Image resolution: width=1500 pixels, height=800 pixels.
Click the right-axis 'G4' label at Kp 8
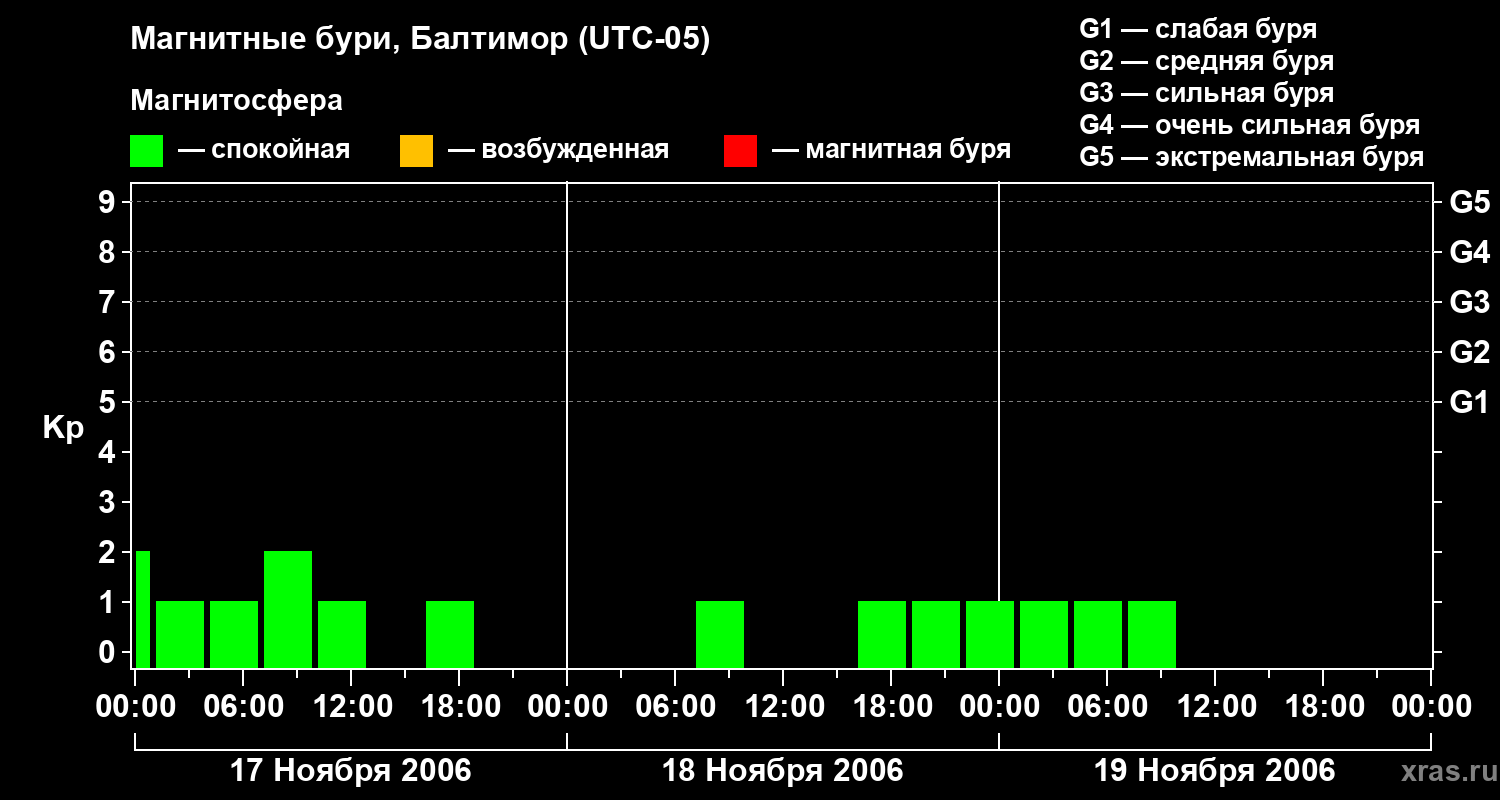click(1470, 252)
